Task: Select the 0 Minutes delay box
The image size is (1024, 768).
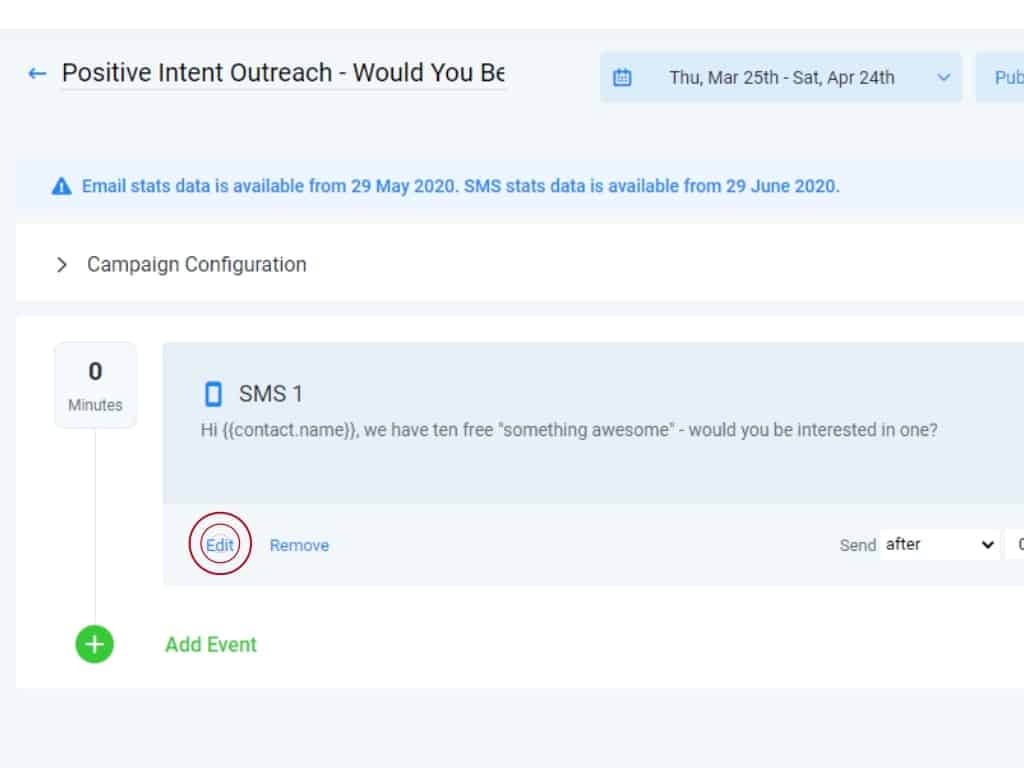Action: tap(95, 385)
